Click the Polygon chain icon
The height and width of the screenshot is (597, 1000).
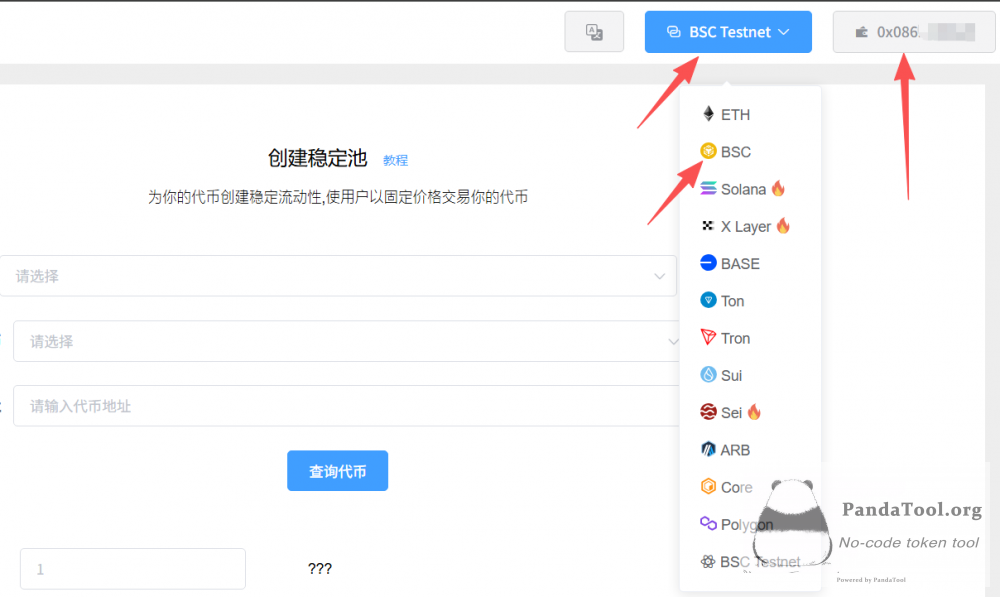[x=708, y=523]
